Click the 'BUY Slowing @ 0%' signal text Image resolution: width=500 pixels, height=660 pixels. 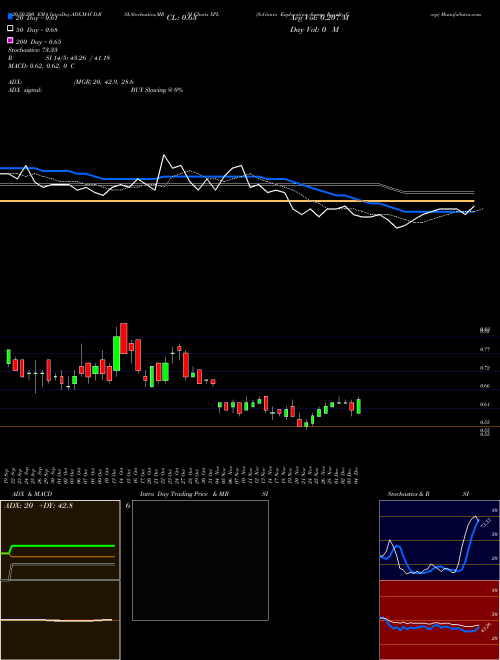pyautogui.click(x=157, y=90)
